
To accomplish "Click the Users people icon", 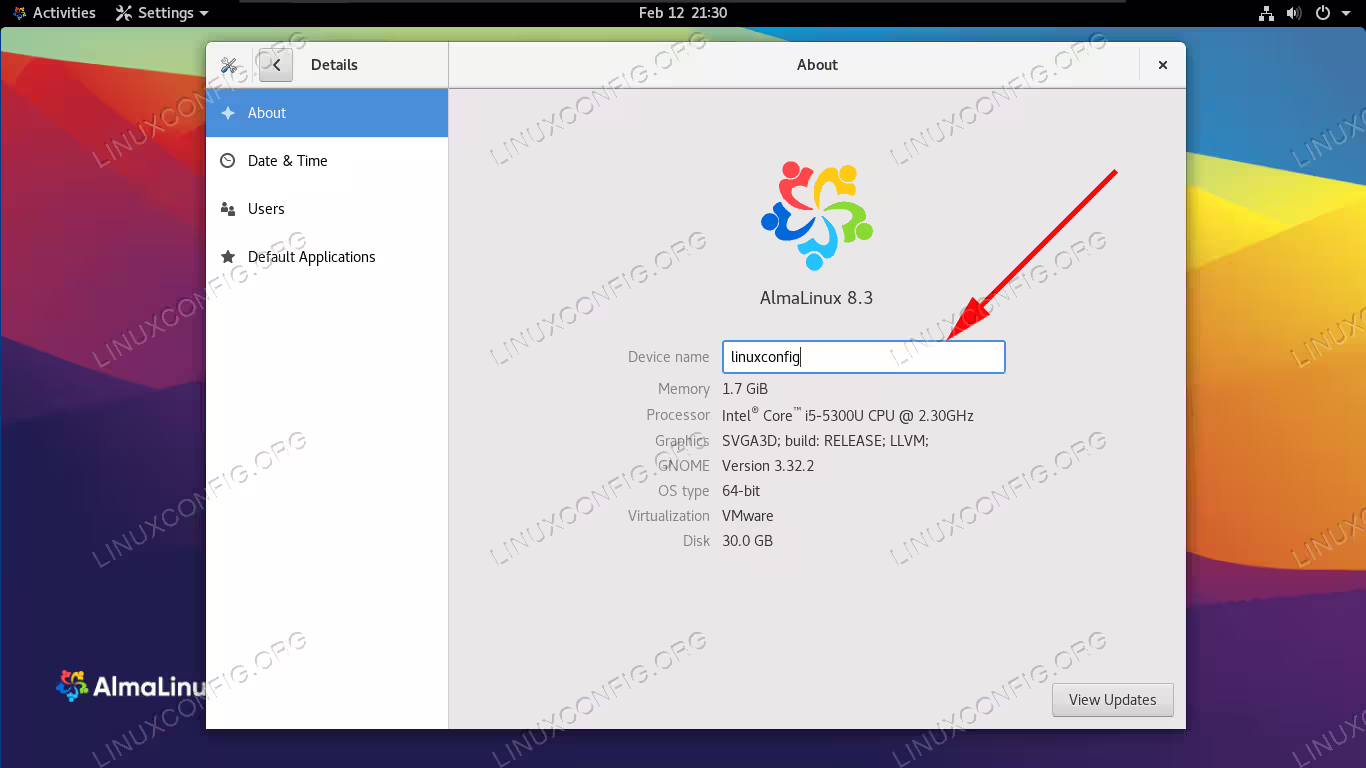I will click(228, 209).
